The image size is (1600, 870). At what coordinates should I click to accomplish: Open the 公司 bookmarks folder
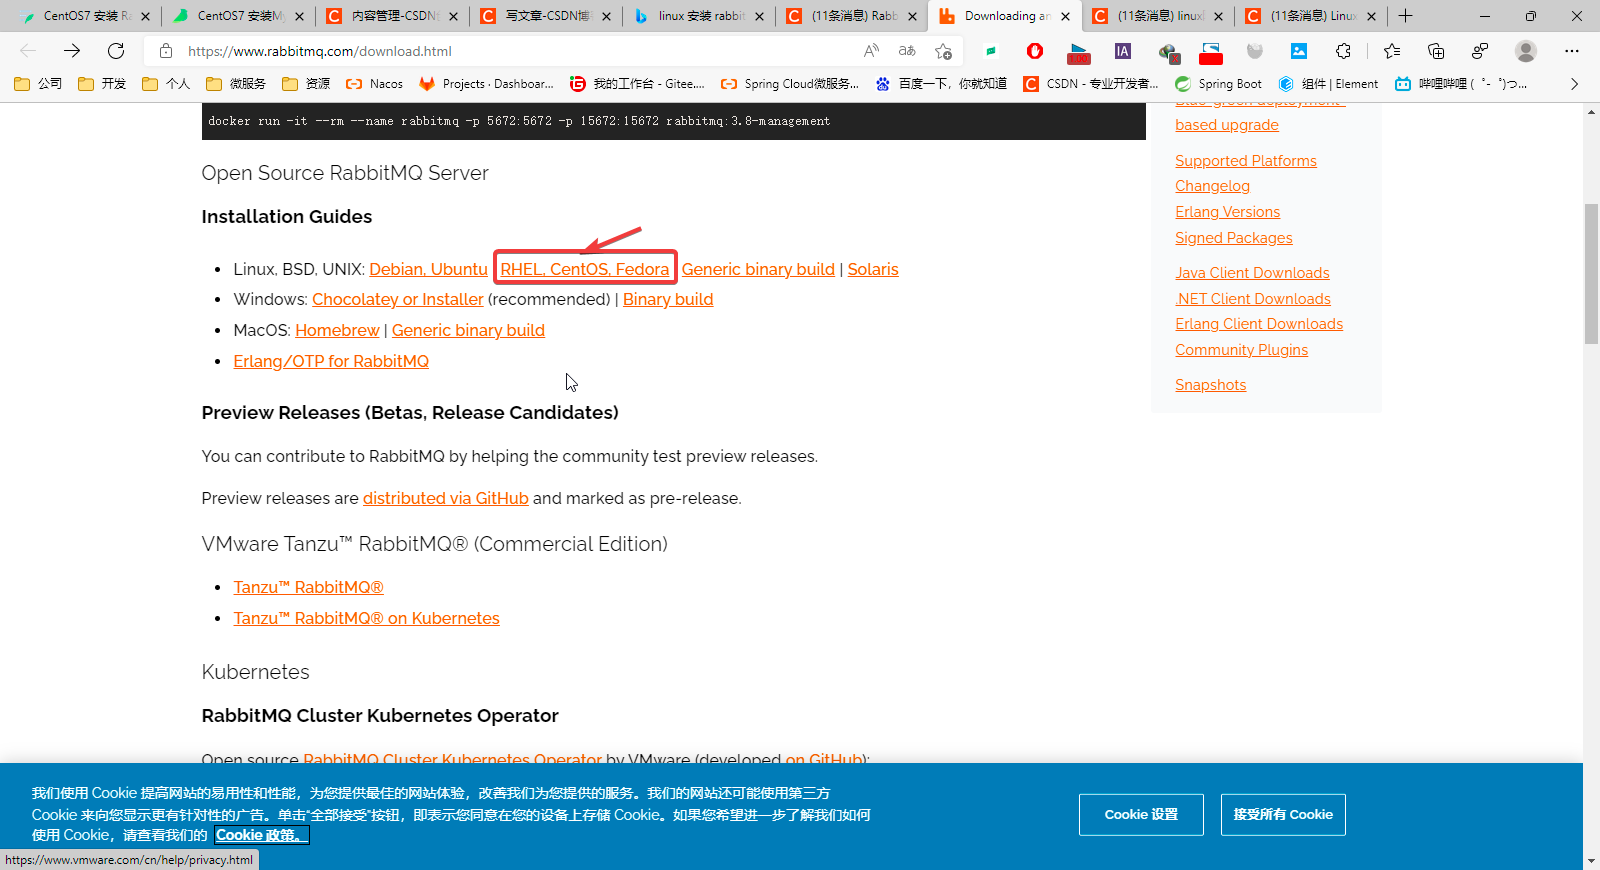[x=38, y=84]
